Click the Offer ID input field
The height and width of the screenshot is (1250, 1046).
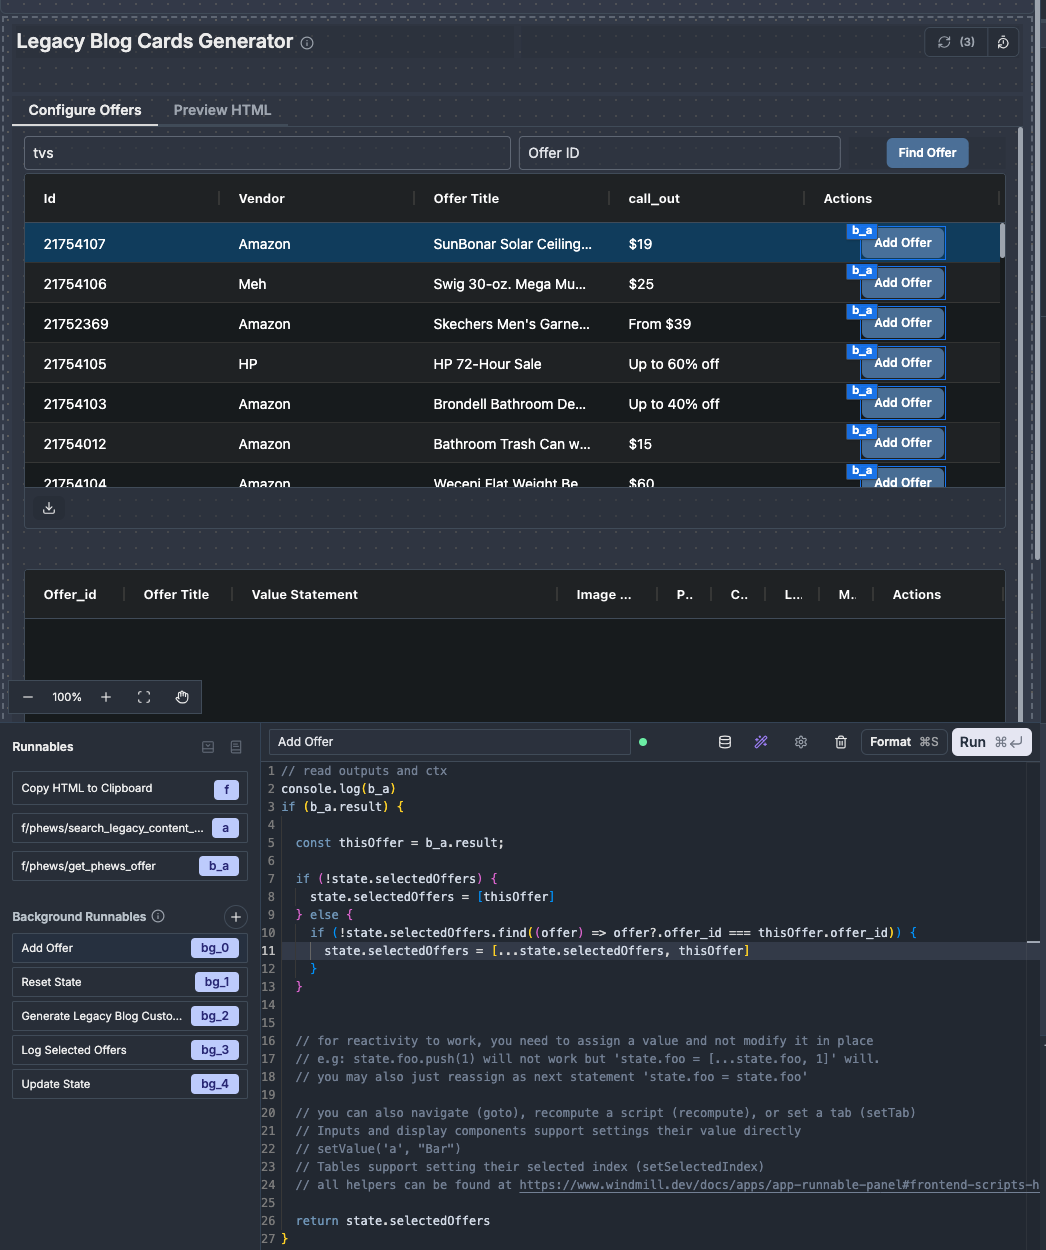point(679,153)
